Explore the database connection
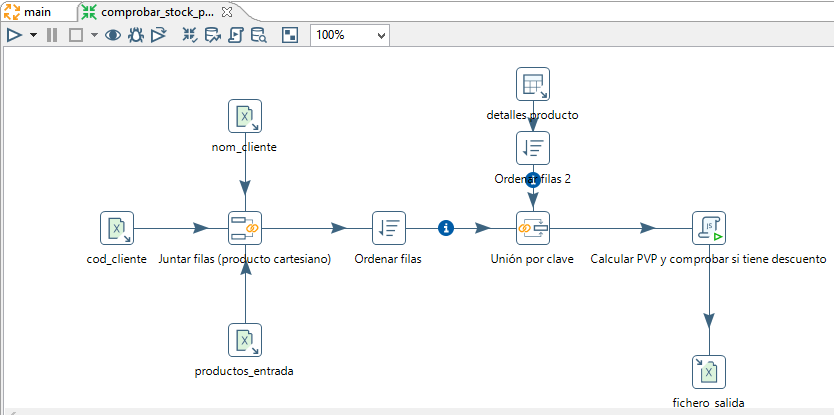The image size is (834, 415). (x=258, y=36)
